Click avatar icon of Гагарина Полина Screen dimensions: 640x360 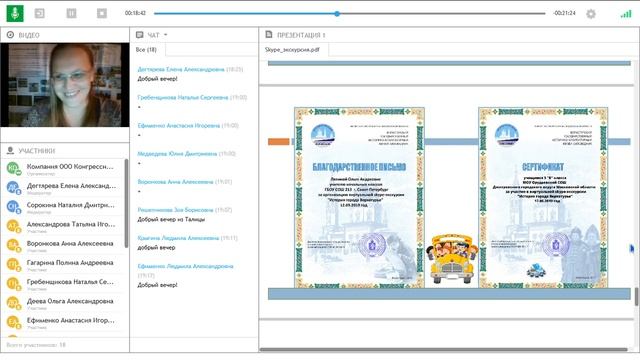coord(13,264)
